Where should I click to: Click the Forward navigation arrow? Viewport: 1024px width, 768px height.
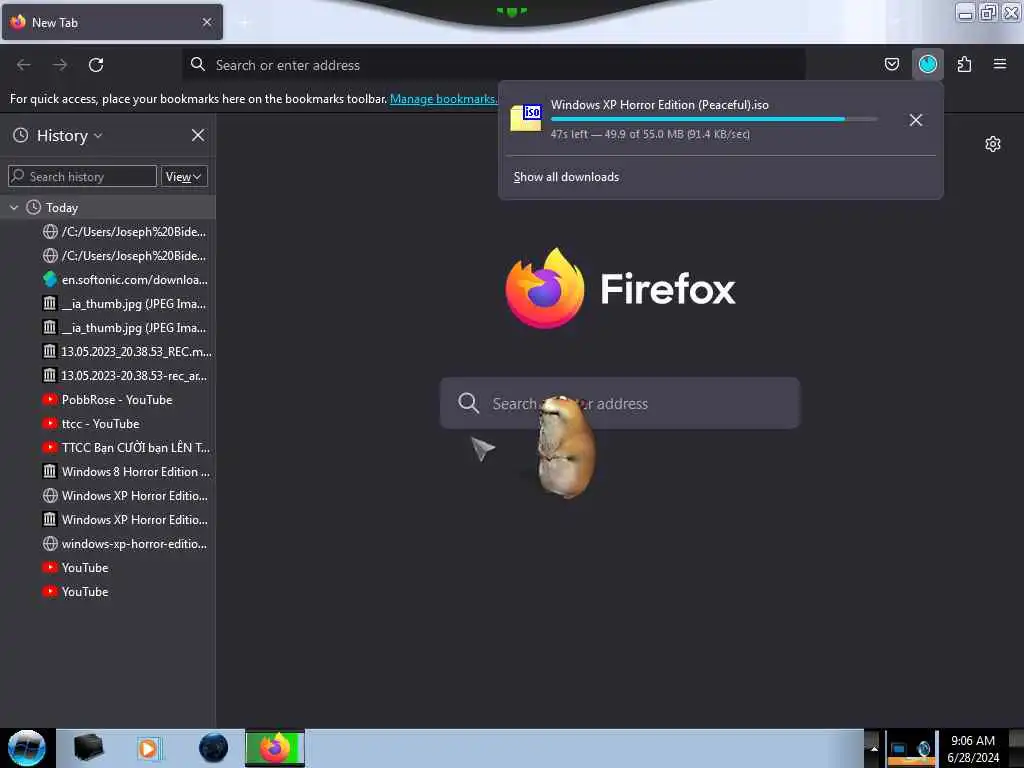(x=60, y=65)
